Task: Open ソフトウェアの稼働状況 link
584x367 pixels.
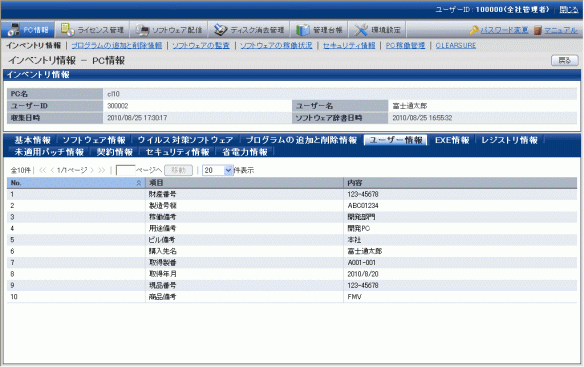Action: [276, 45]
